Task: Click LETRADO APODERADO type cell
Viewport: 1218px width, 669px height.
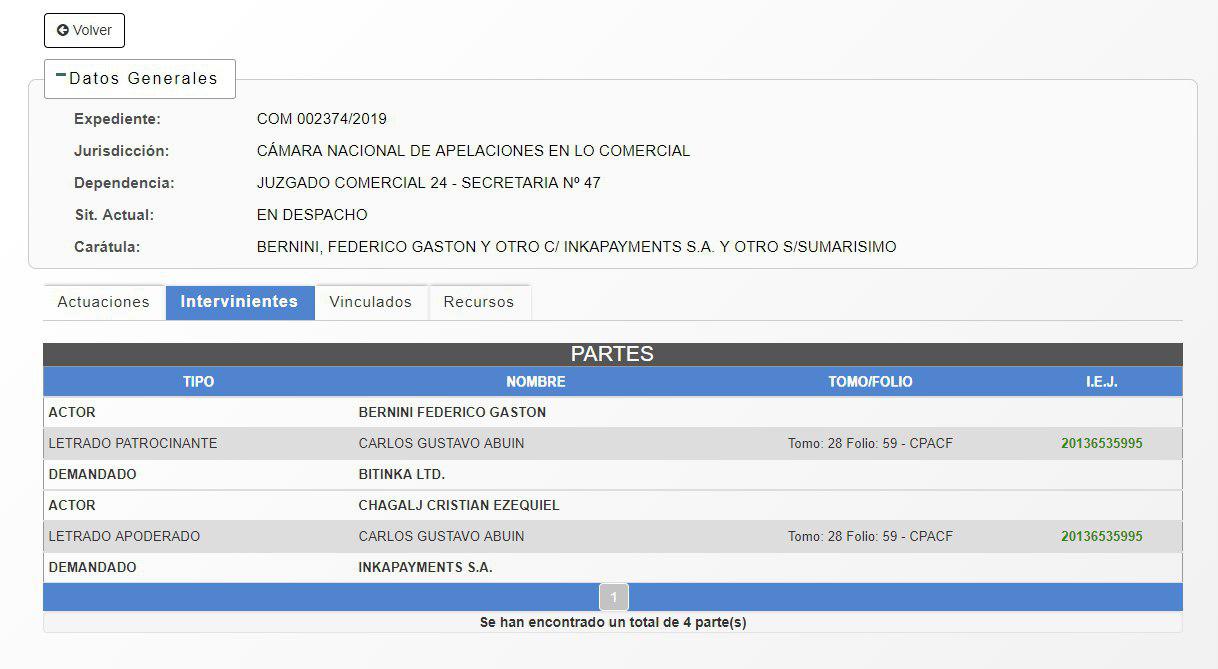Action: 124,536
